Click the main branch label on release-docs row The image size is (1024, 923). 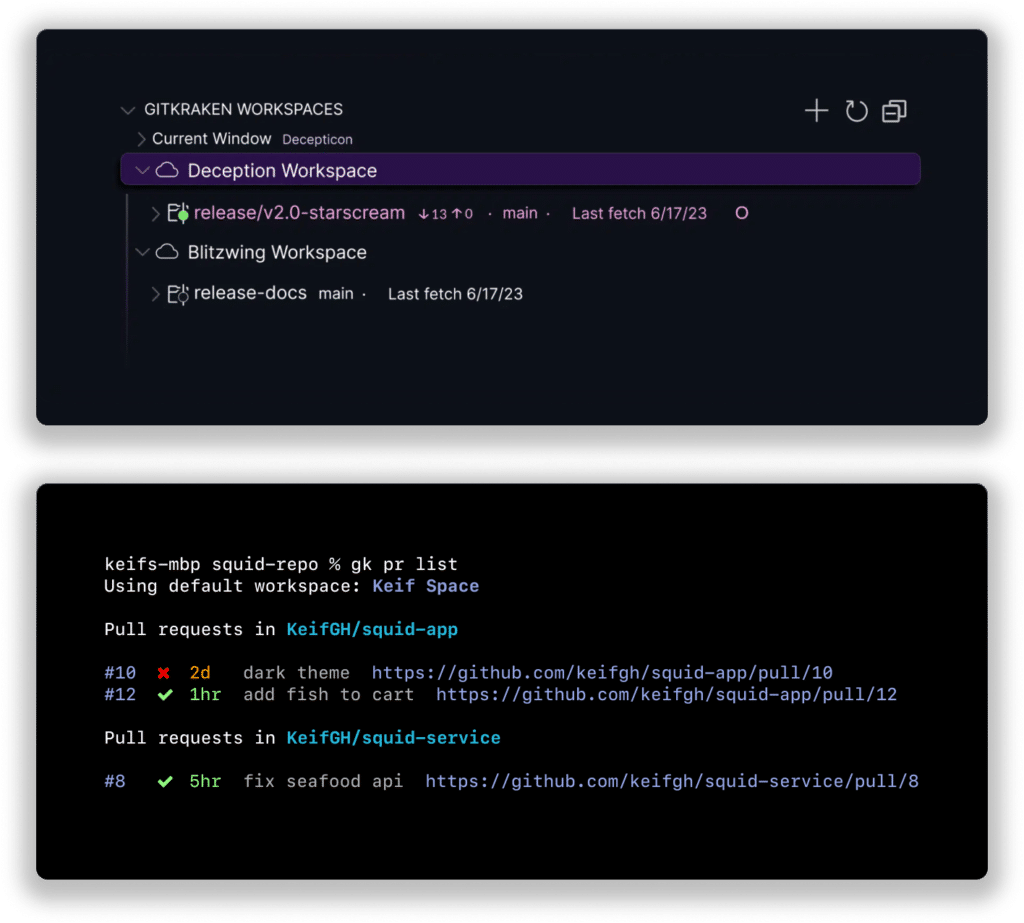(336, 294)
